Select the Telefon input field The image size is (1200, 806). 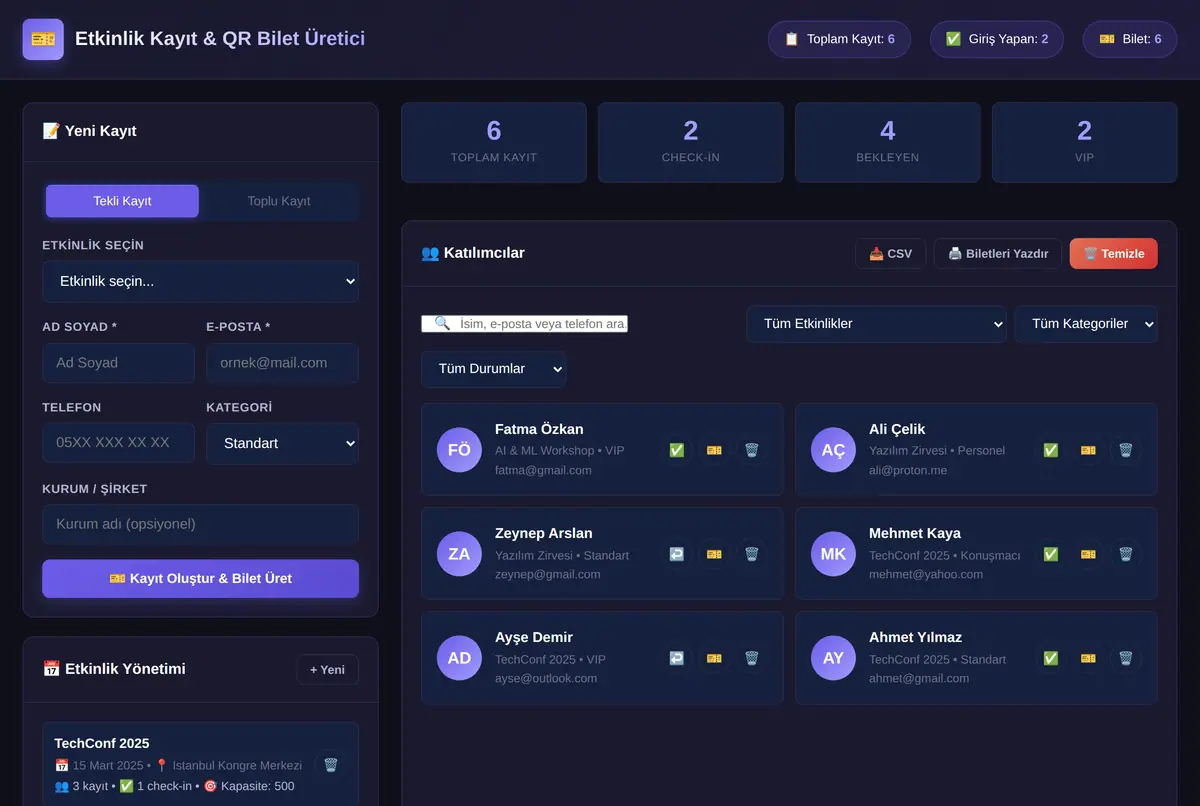click(x=118, y=443)
